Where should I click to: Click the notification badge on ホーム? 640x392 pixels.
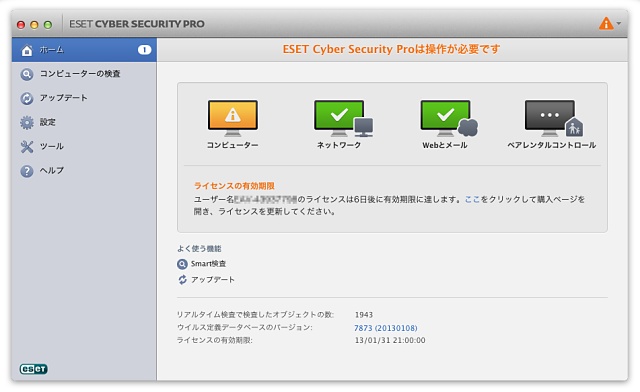144,50
